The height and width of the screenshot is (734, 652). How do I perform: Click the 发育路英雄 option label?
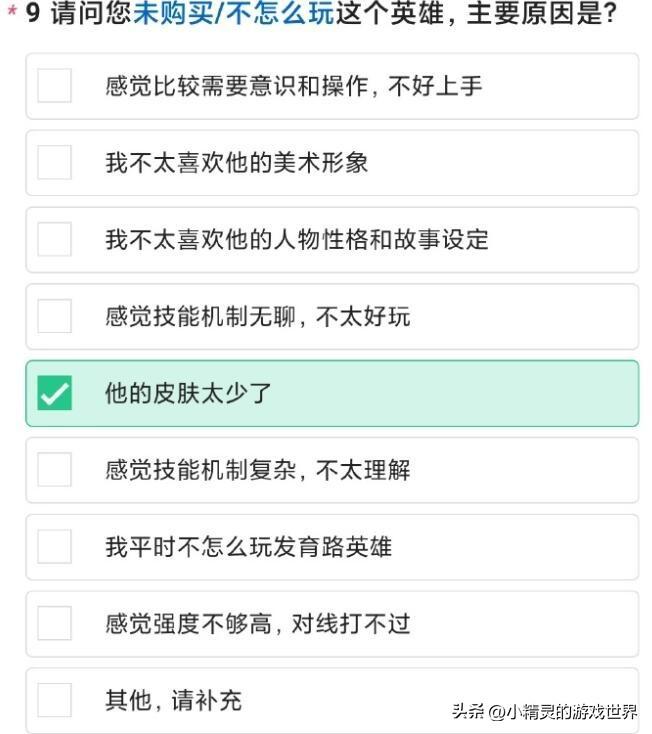(333, 547)
